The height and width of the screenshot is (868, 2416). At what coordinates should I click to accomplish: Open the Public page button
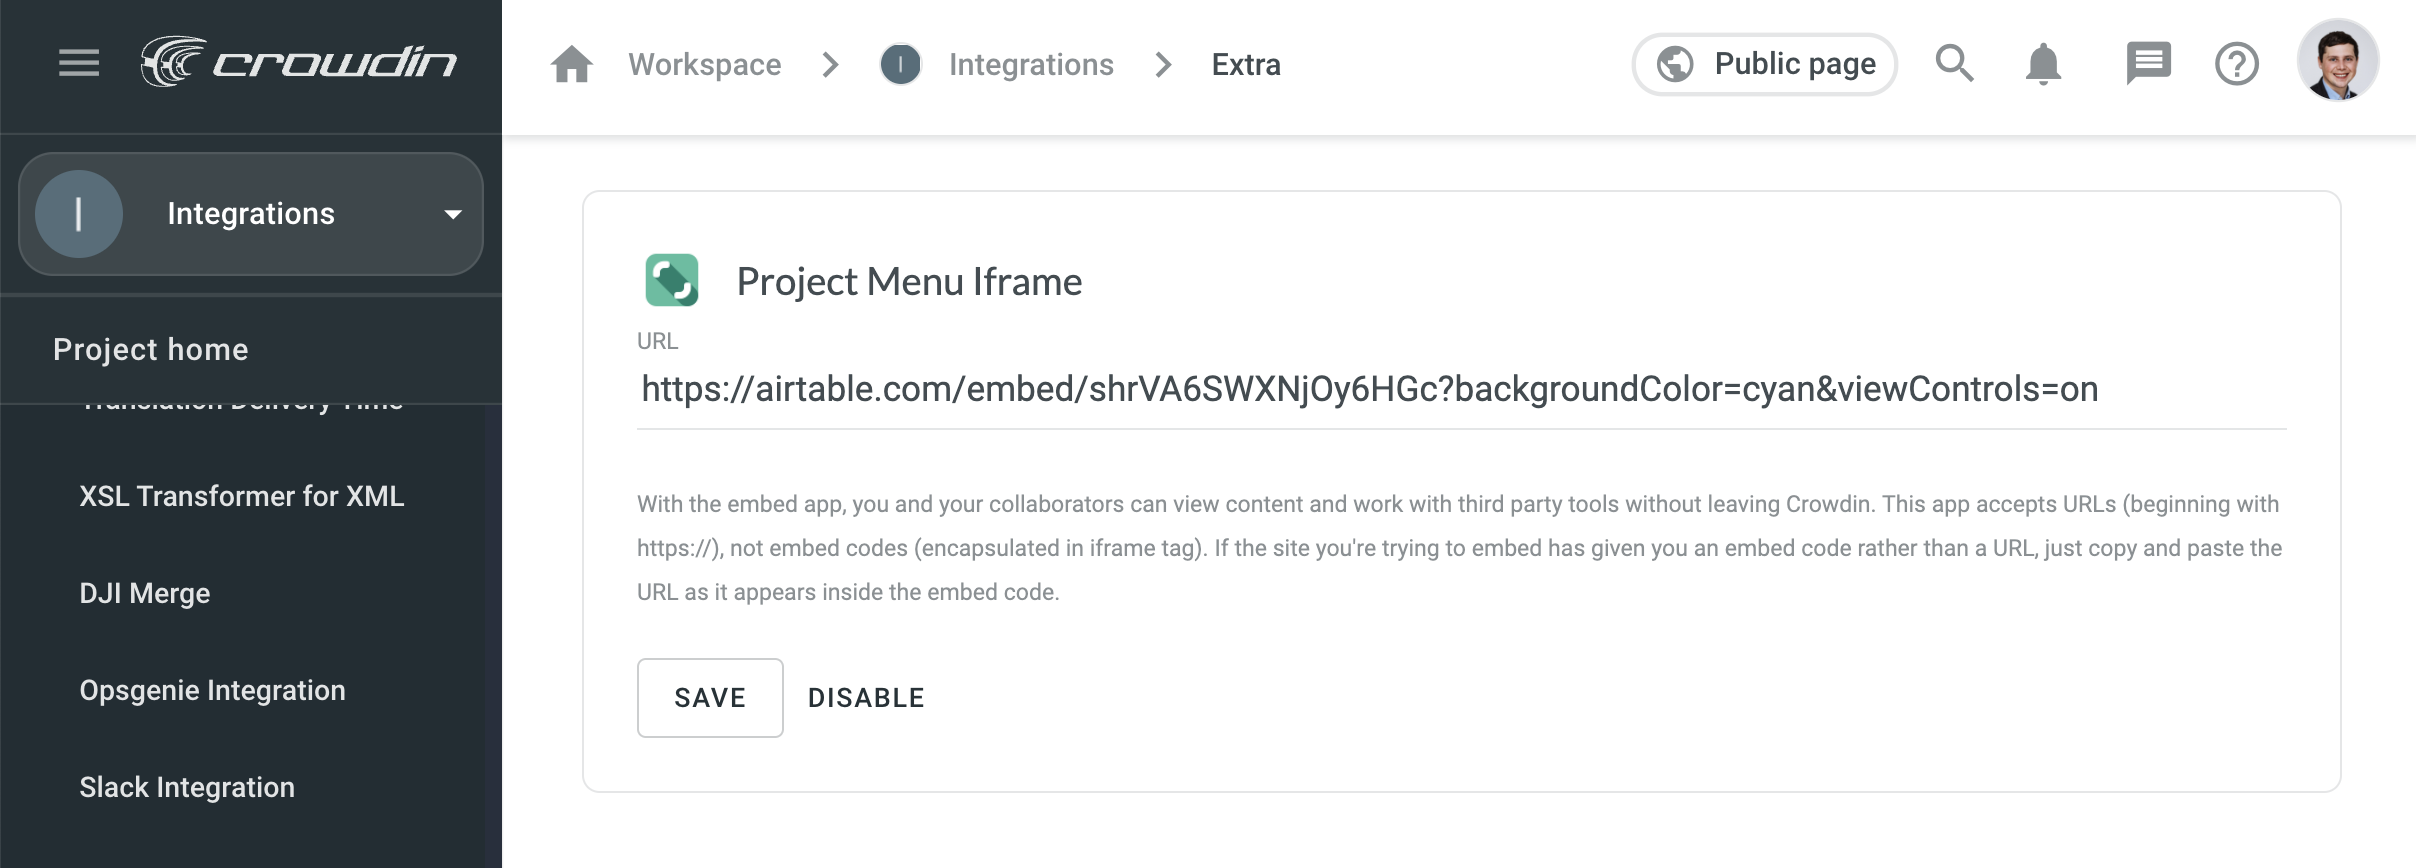(1765, 65)
